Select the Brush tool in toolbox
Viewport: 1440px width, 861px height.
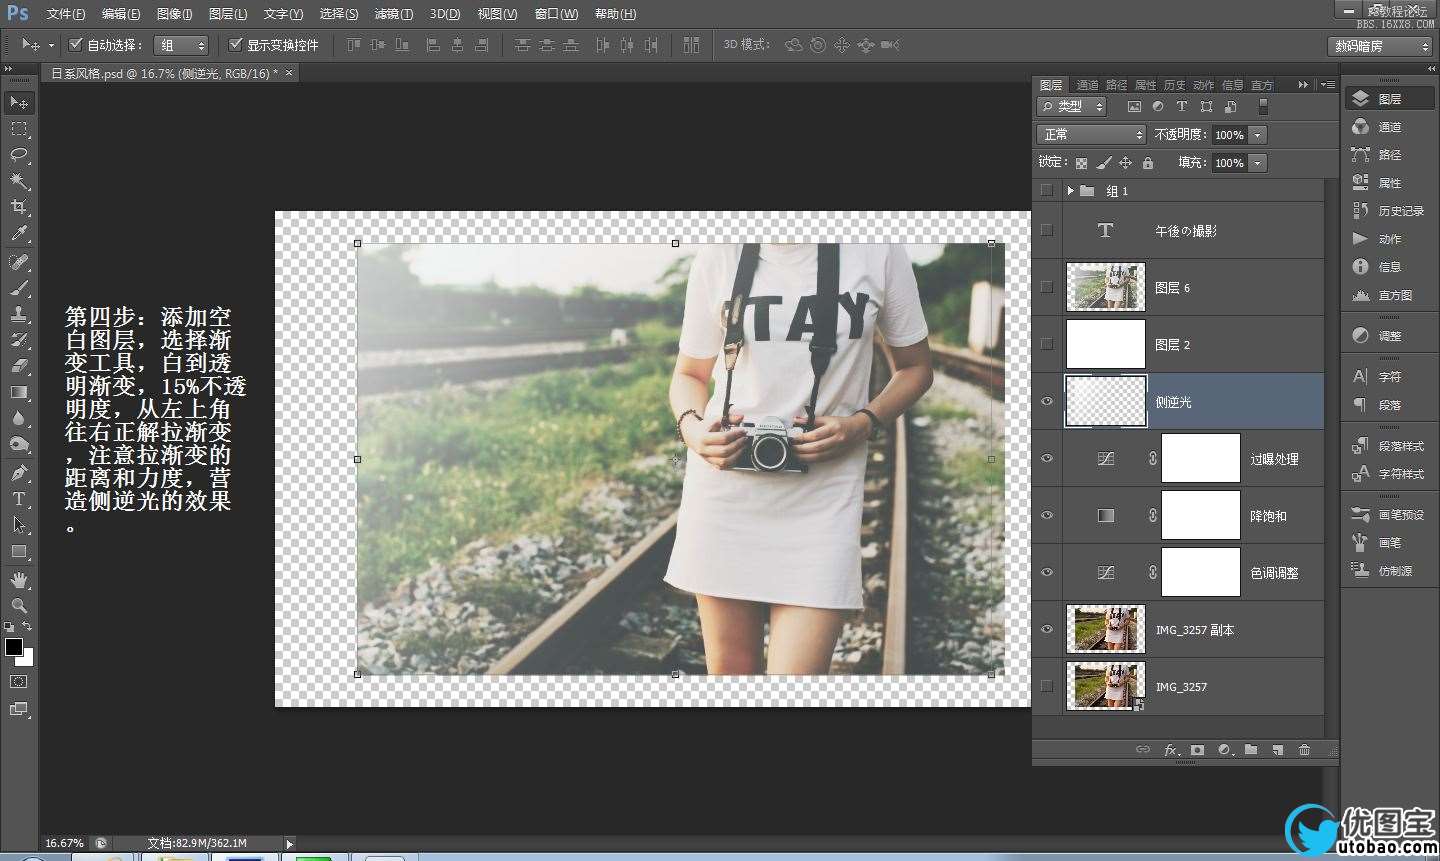(19, 288)
